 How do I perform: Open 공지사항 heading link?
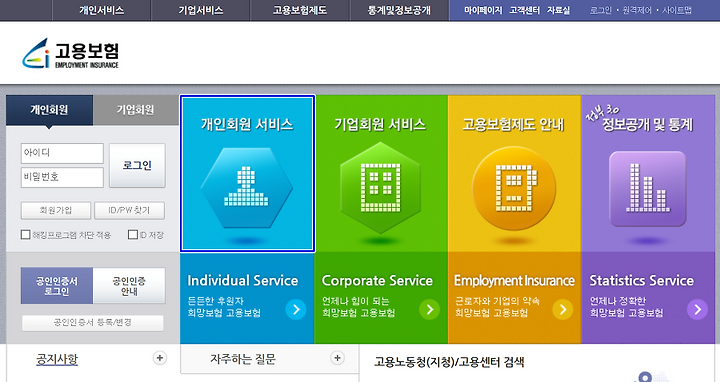[57, 359]
